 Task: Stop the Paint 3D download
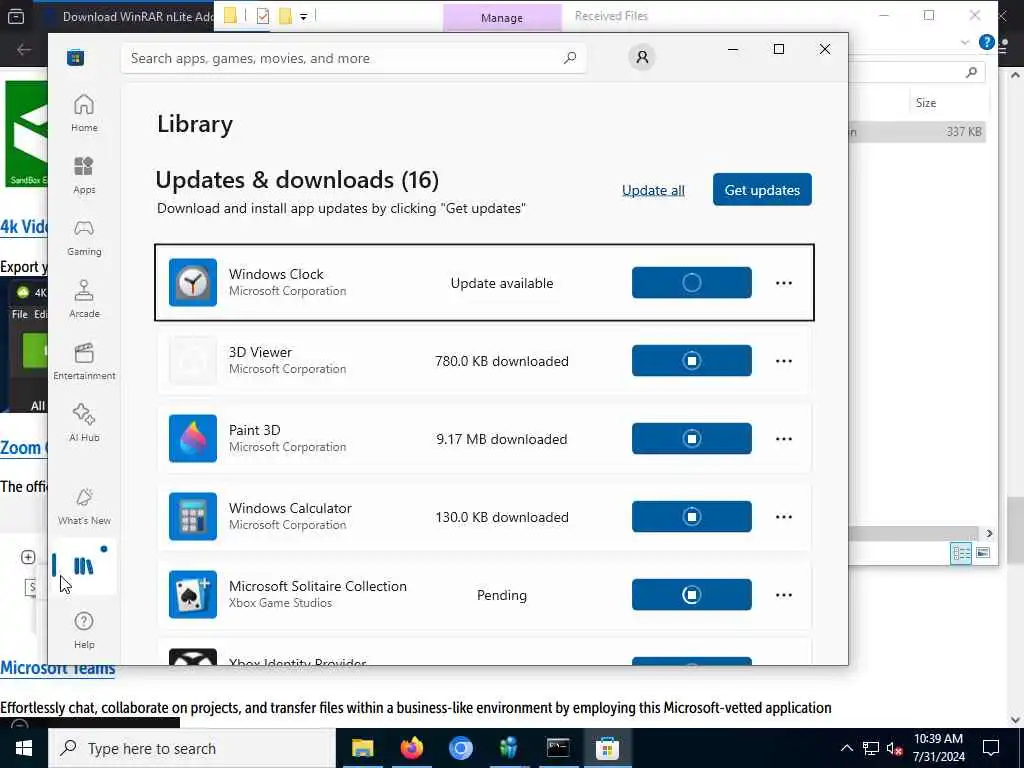click(x=692, y=438)
